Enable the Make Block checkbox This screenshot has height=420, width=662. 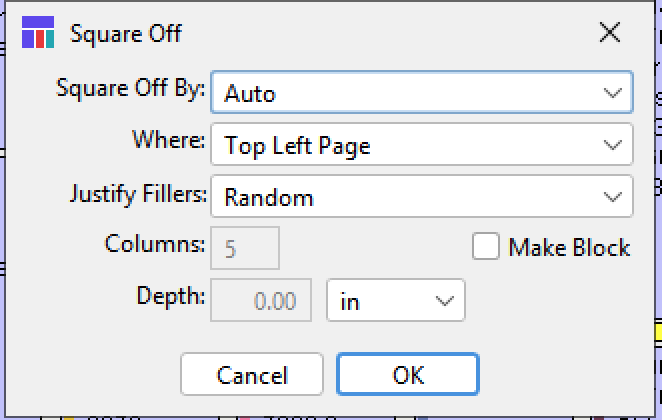tap(486, 247)
